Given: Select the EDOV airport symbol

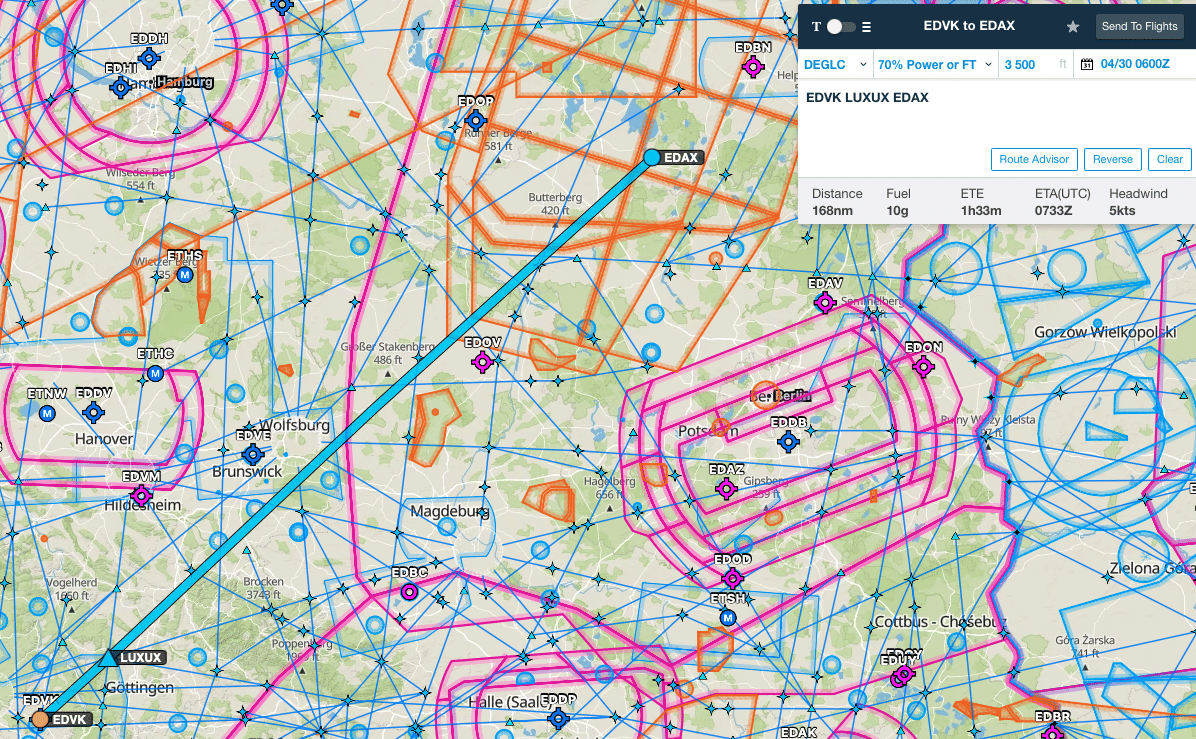Looking at the screenshot, I should [482, 362].
